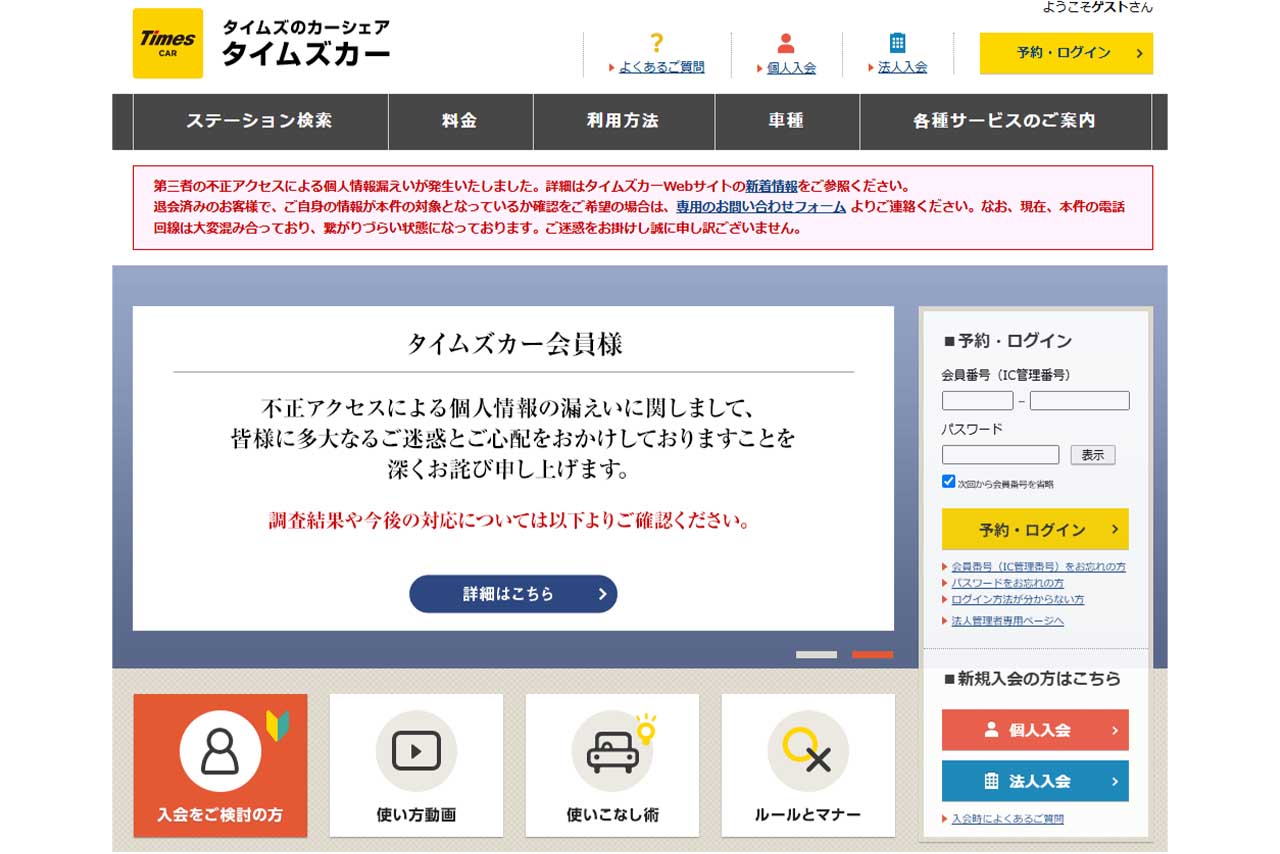Screen dimensions: 1280x854
Task: Open 新着情報 link in notice
Action: pos(772,186)
